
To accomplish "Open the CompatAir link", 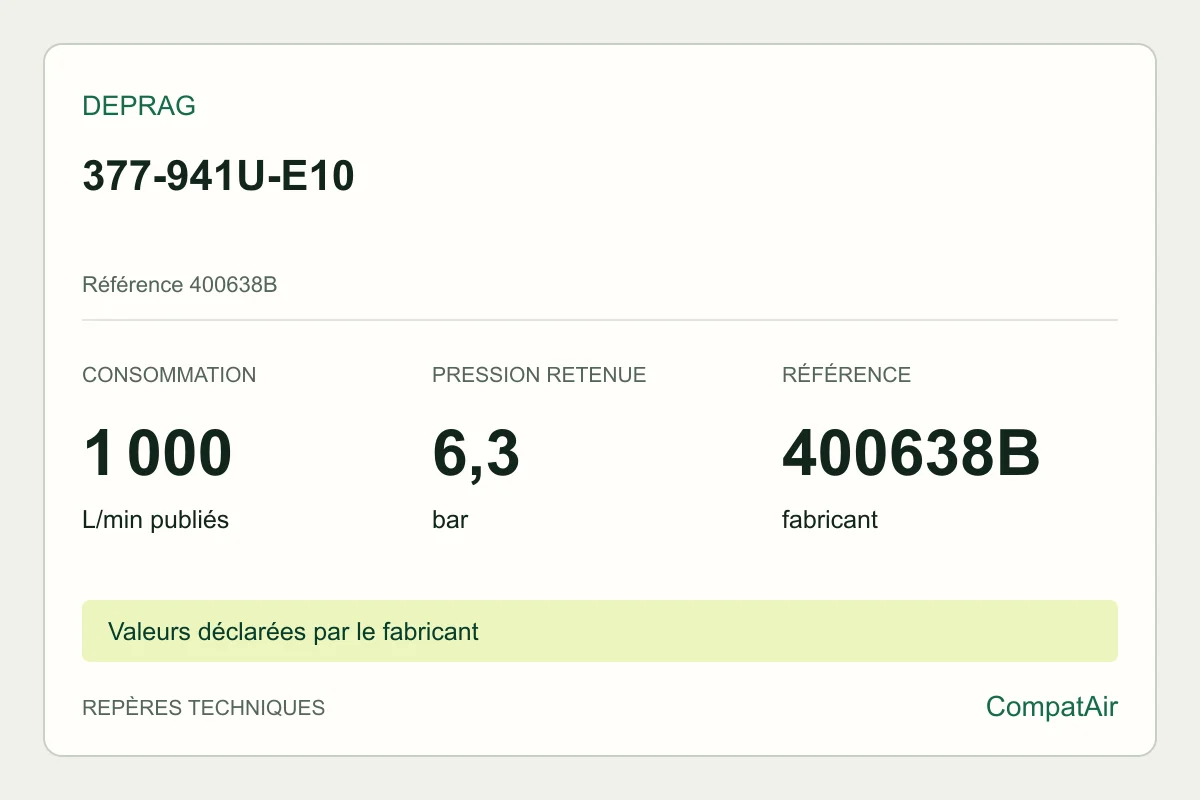I will (1052, 707).
